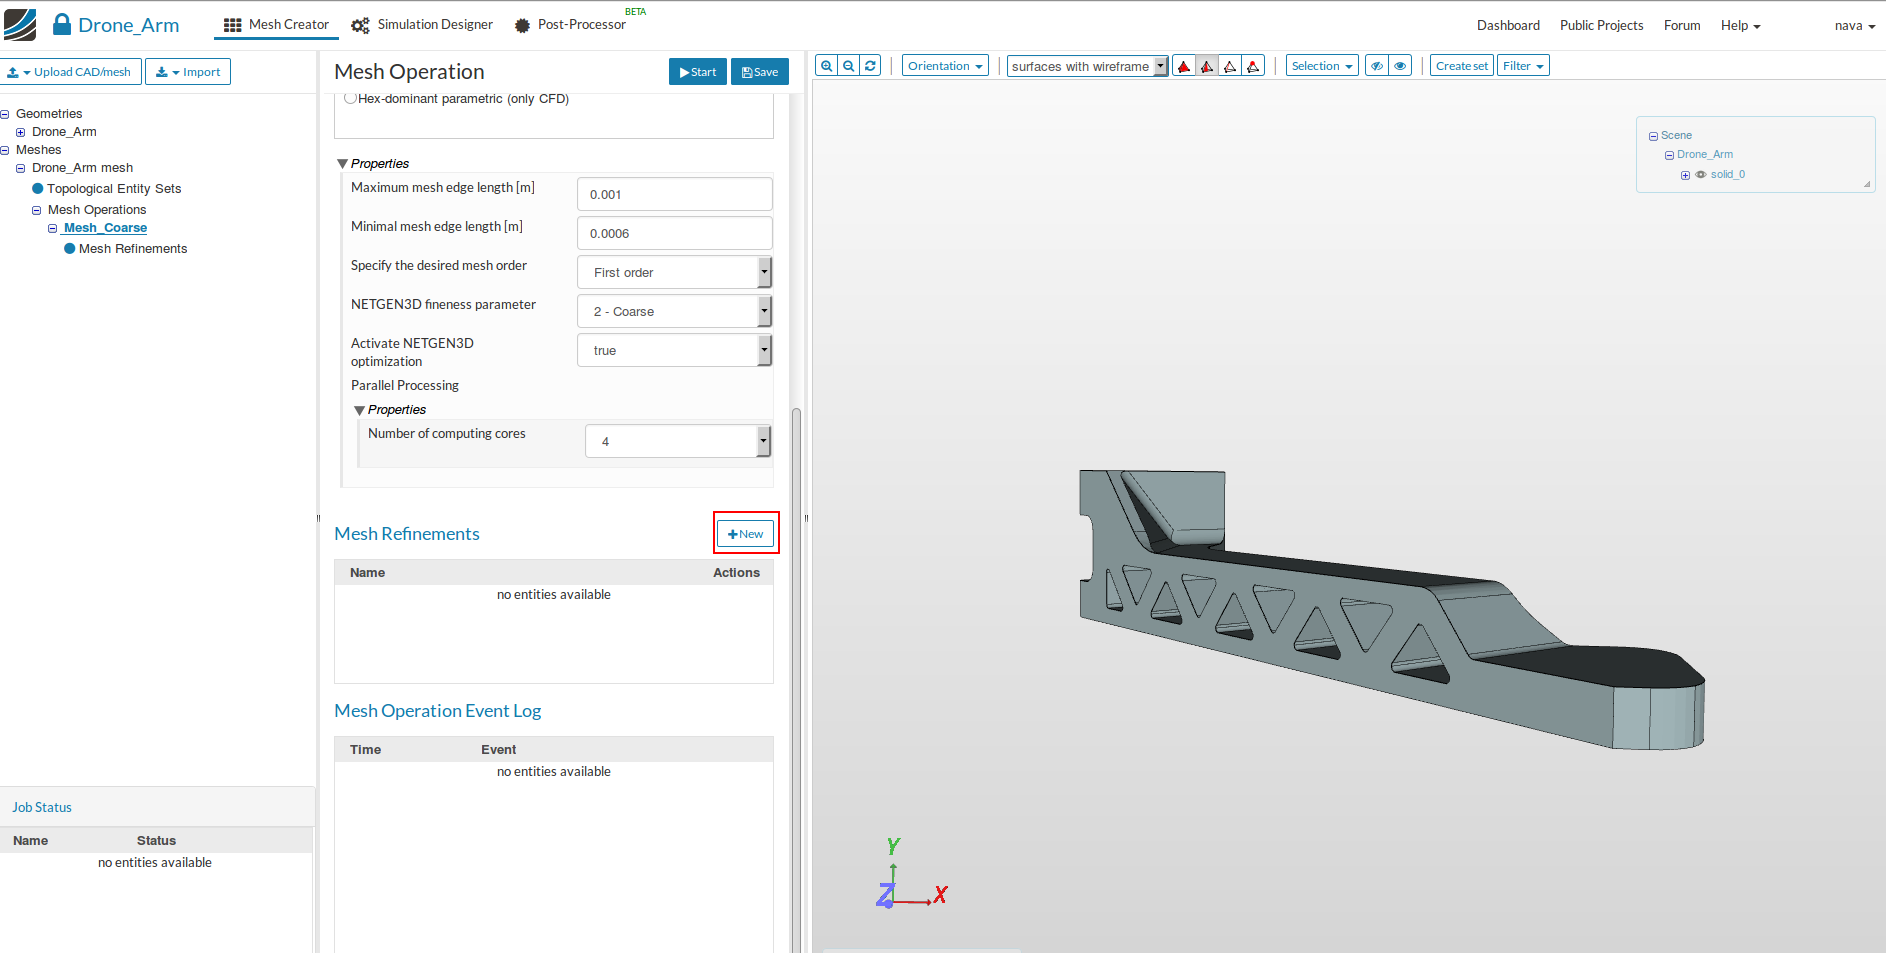The image size is (1886, 953).
Task: Open the Filter dropdown
Action: 1523,66
